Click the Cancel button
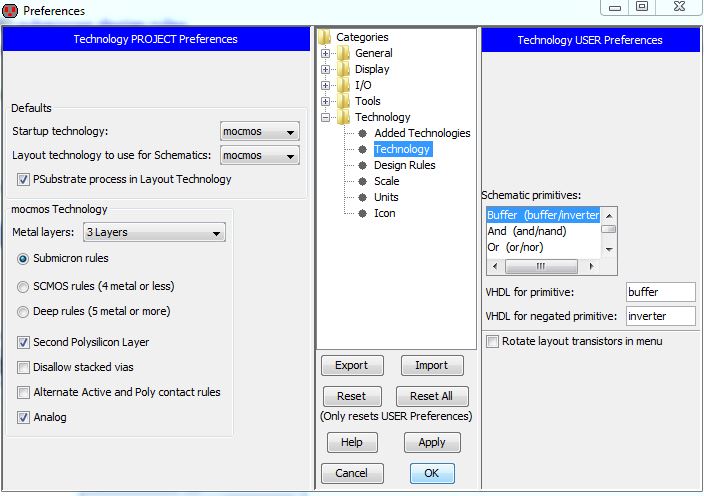The height and width of the screenshot is (496, 704). pos(352,474)
